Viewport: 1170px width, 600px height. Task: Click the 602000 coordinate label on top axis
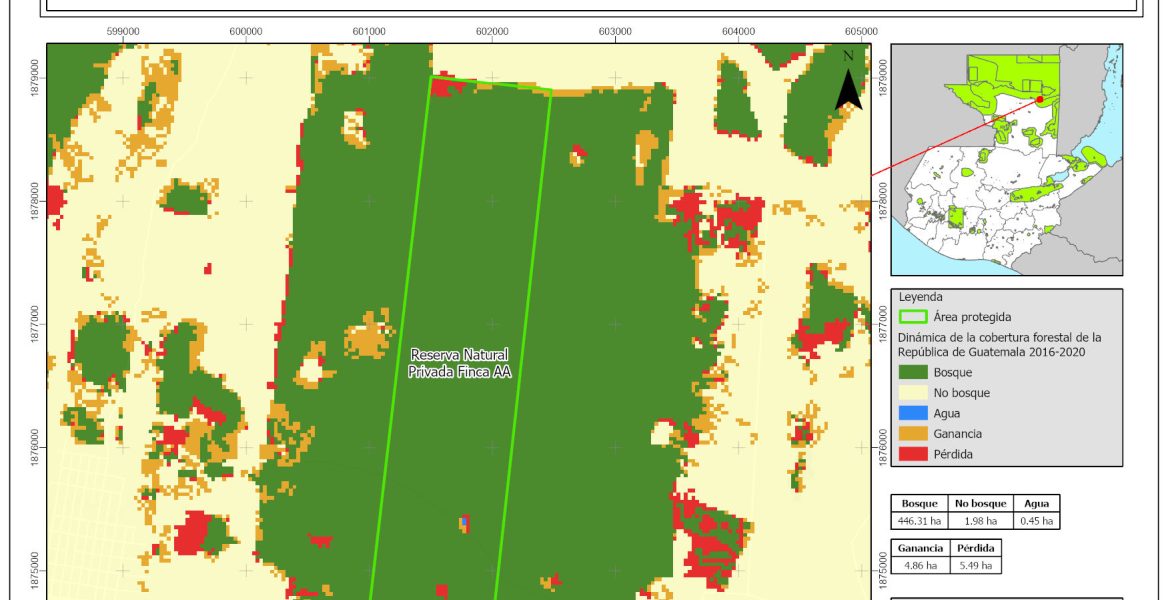491,31
